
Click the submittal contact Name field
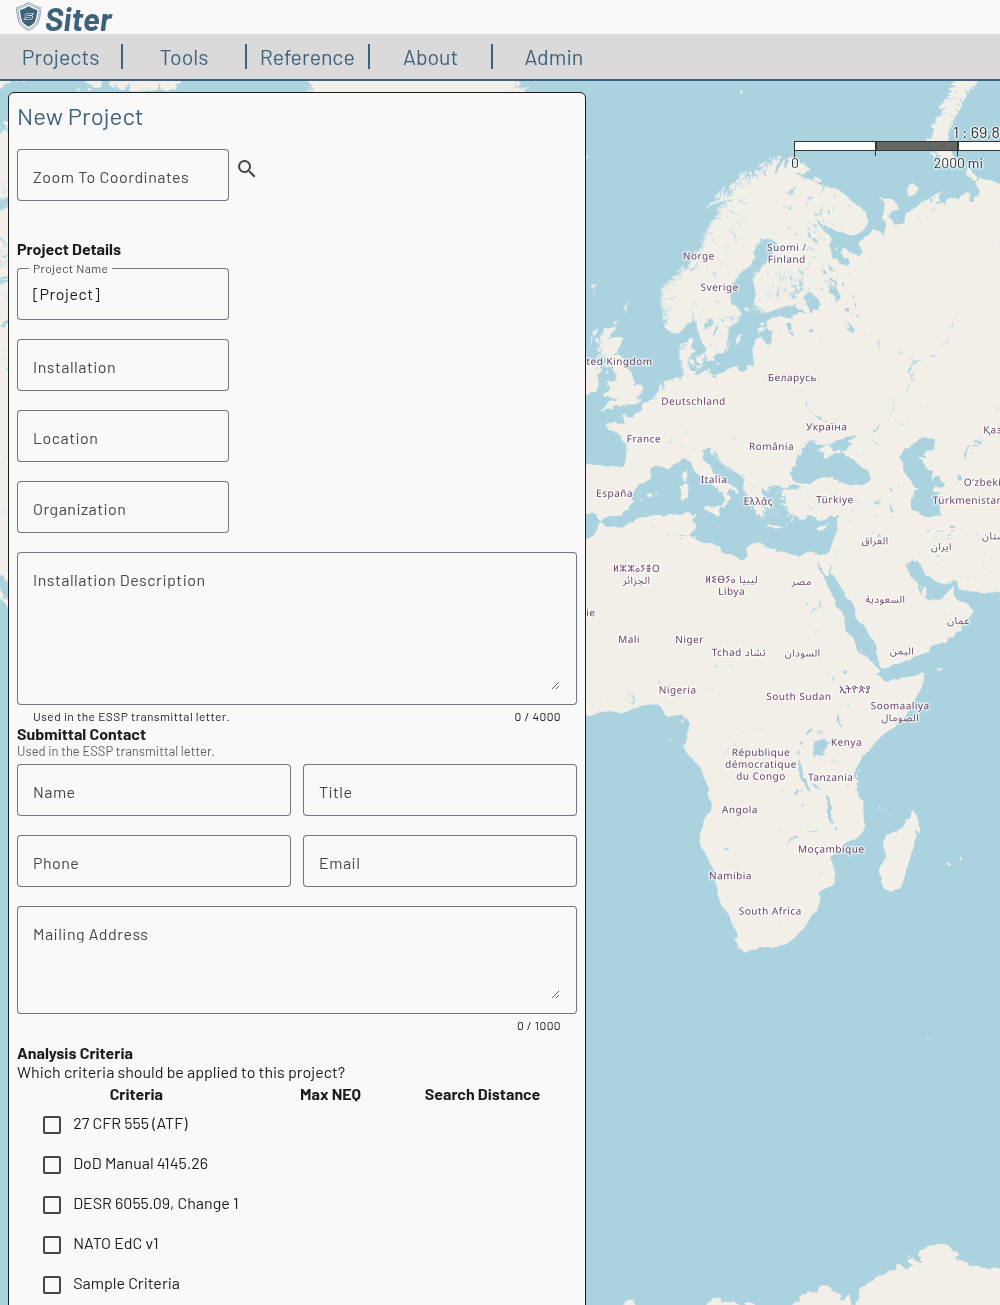[x=154, y=790]
